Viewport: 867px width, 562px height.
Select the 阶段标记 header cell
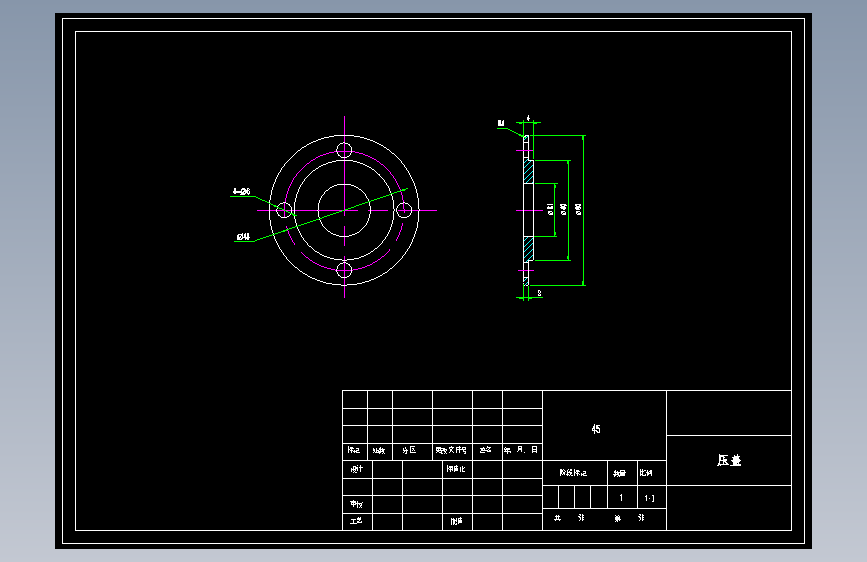575,473
